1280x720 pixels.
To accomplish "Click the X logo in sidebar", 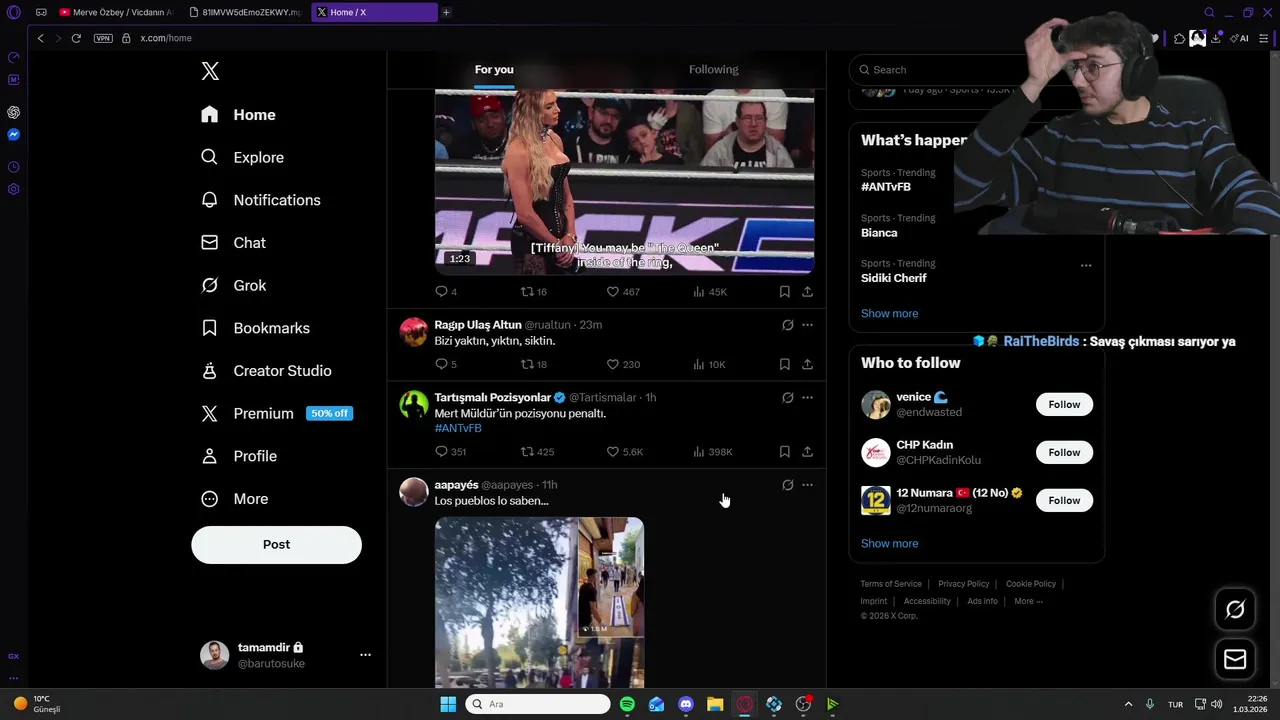I will coord(210,71).
